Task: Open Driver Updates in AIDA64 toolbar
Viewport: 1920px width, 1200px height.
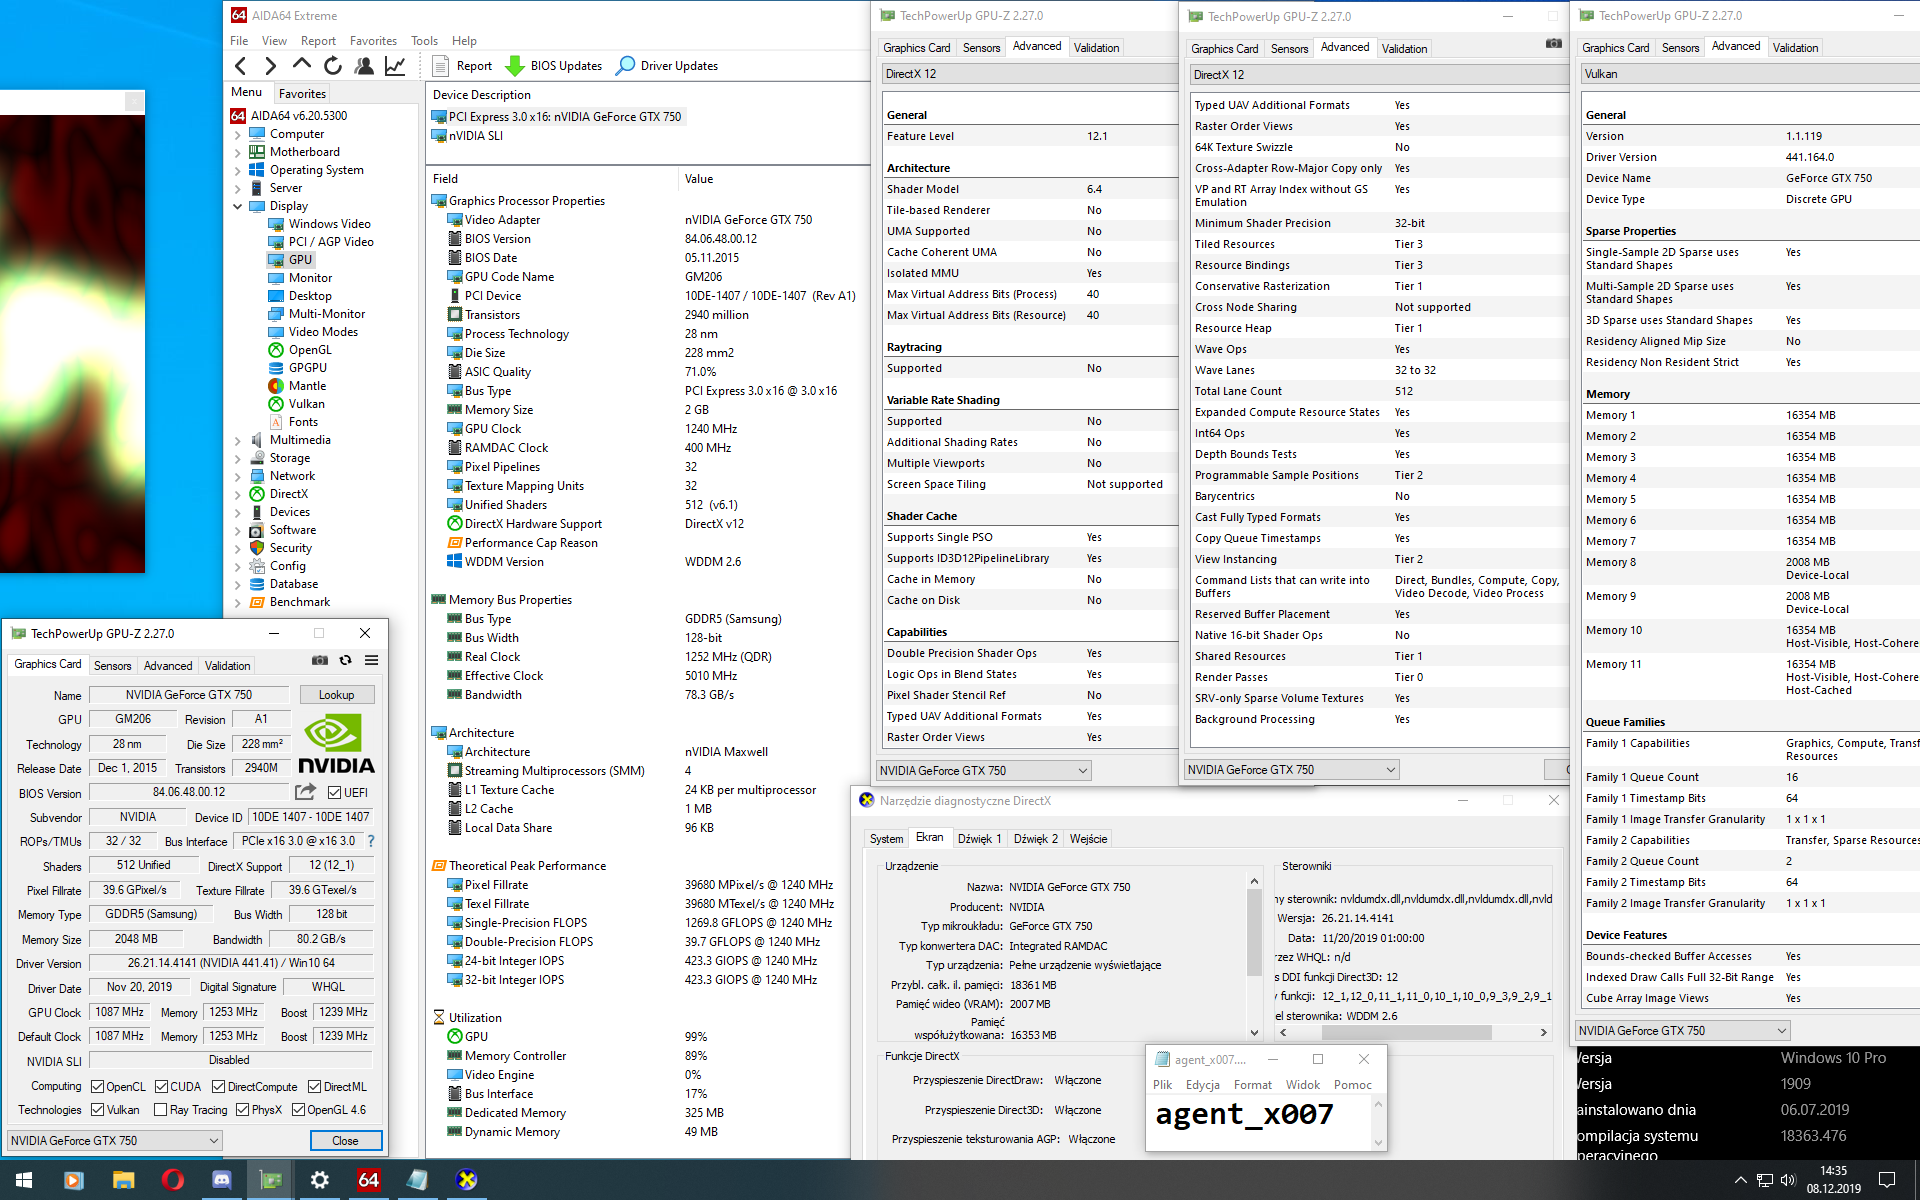Action: [667, 66]
